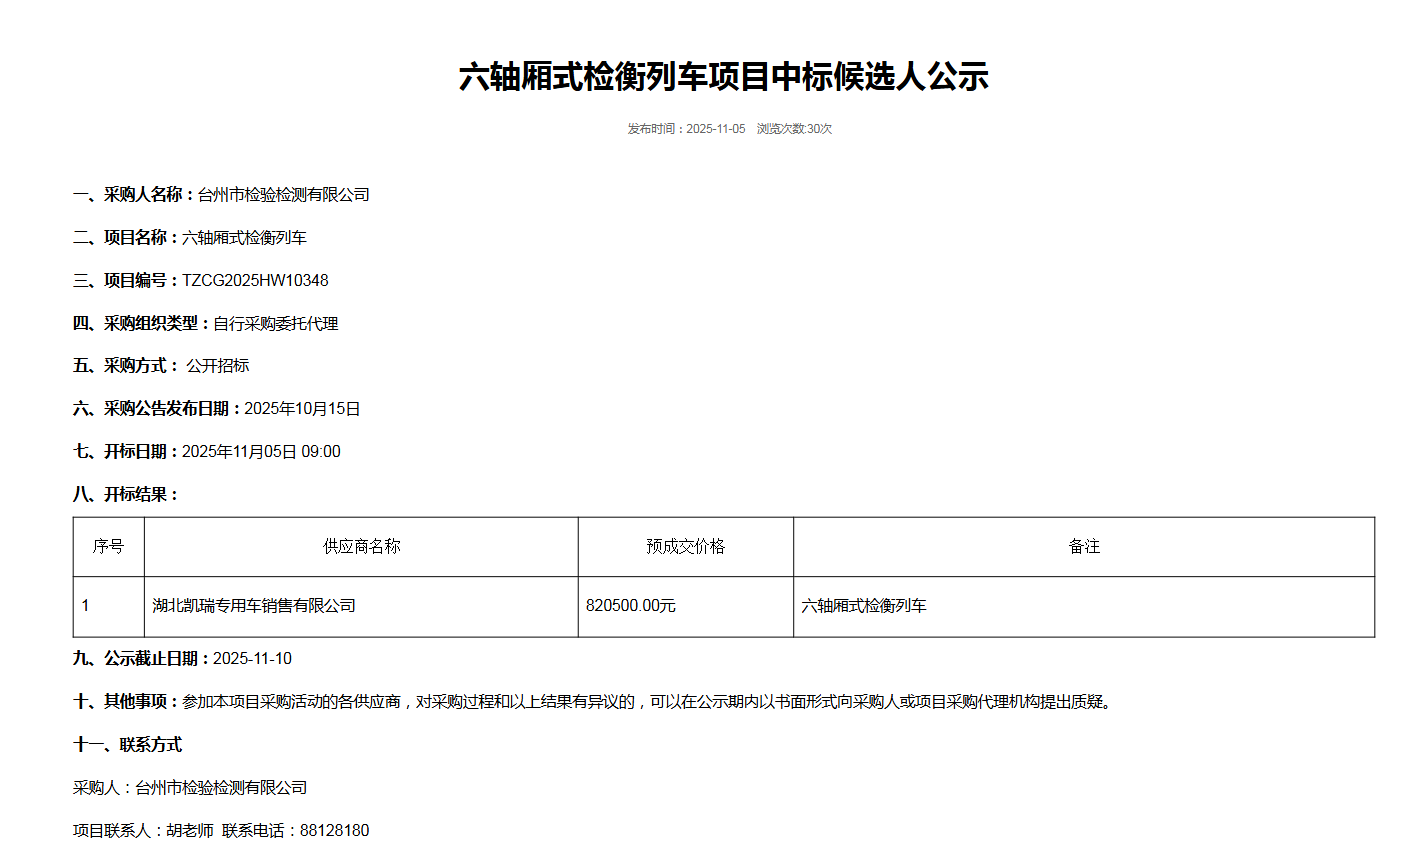Click the page title about 六轴厢式检衡列车项目
This screenshot has height=863, width=1408.
pos(723,77)
